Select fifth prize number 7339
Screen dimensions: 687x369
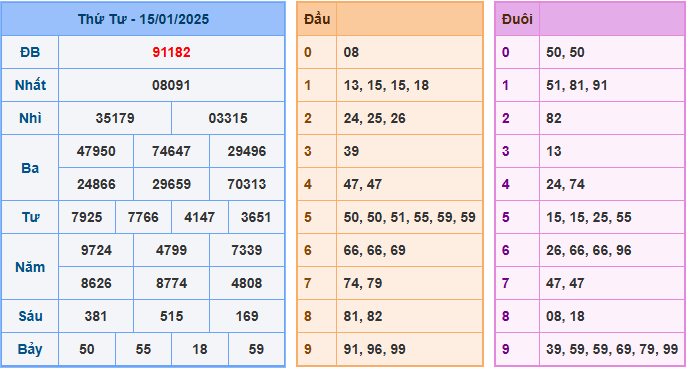247,250
